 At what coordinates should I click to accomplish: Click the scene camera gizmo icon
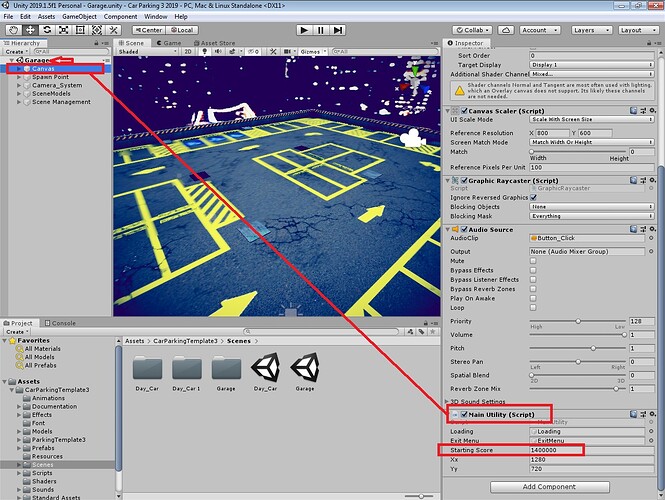point(413,138)
